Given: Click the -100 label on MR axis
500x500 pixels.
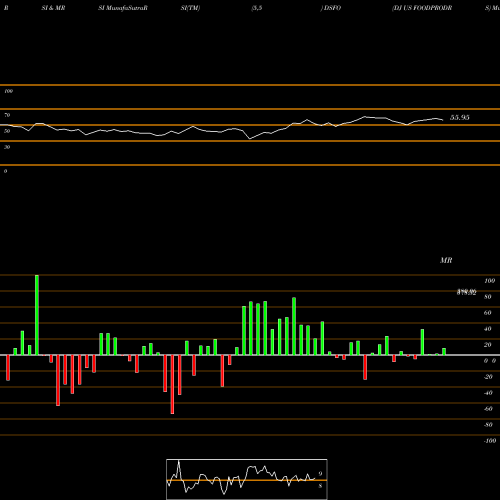Looking at the screenshot, I should point(489,441).
